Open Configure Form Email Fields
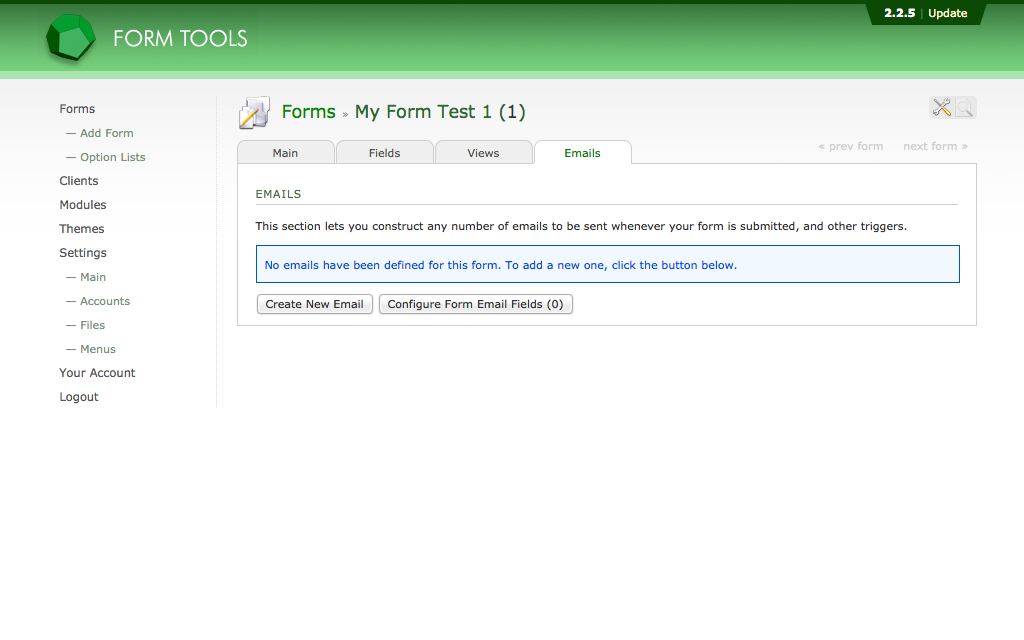Image resolution: width=1024 pixels, height=640 pixels. 476,304
